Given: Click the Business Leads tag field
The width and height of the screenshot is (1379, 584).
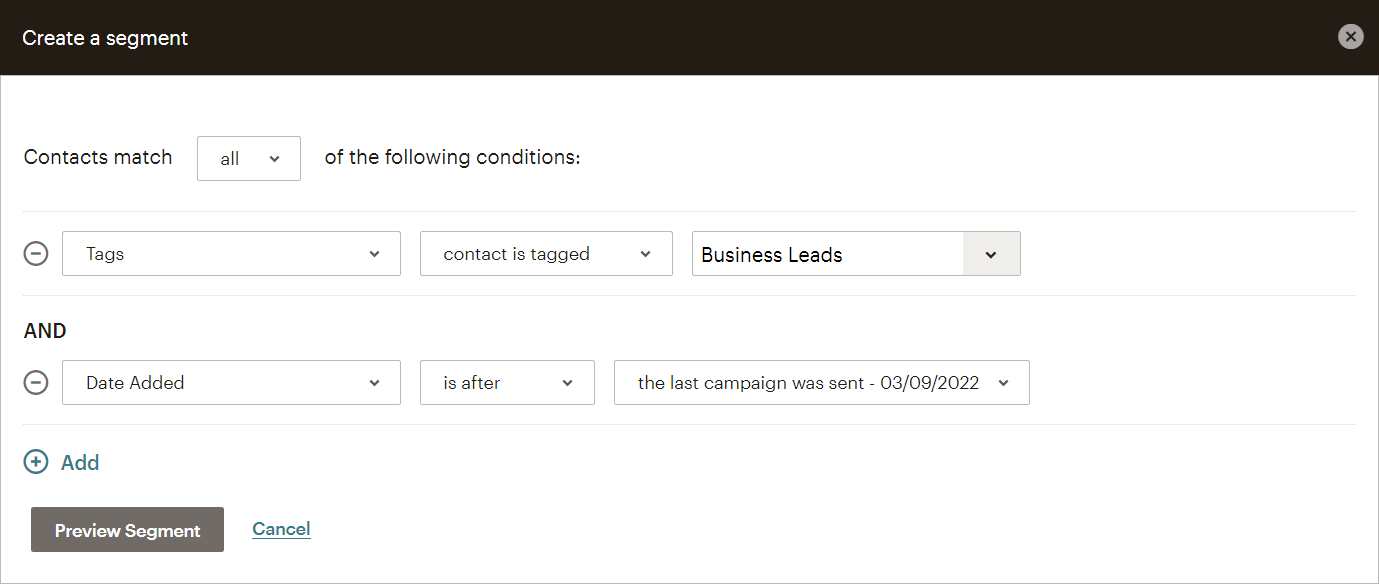Looking at the screenshot, I should click(827, 254).
